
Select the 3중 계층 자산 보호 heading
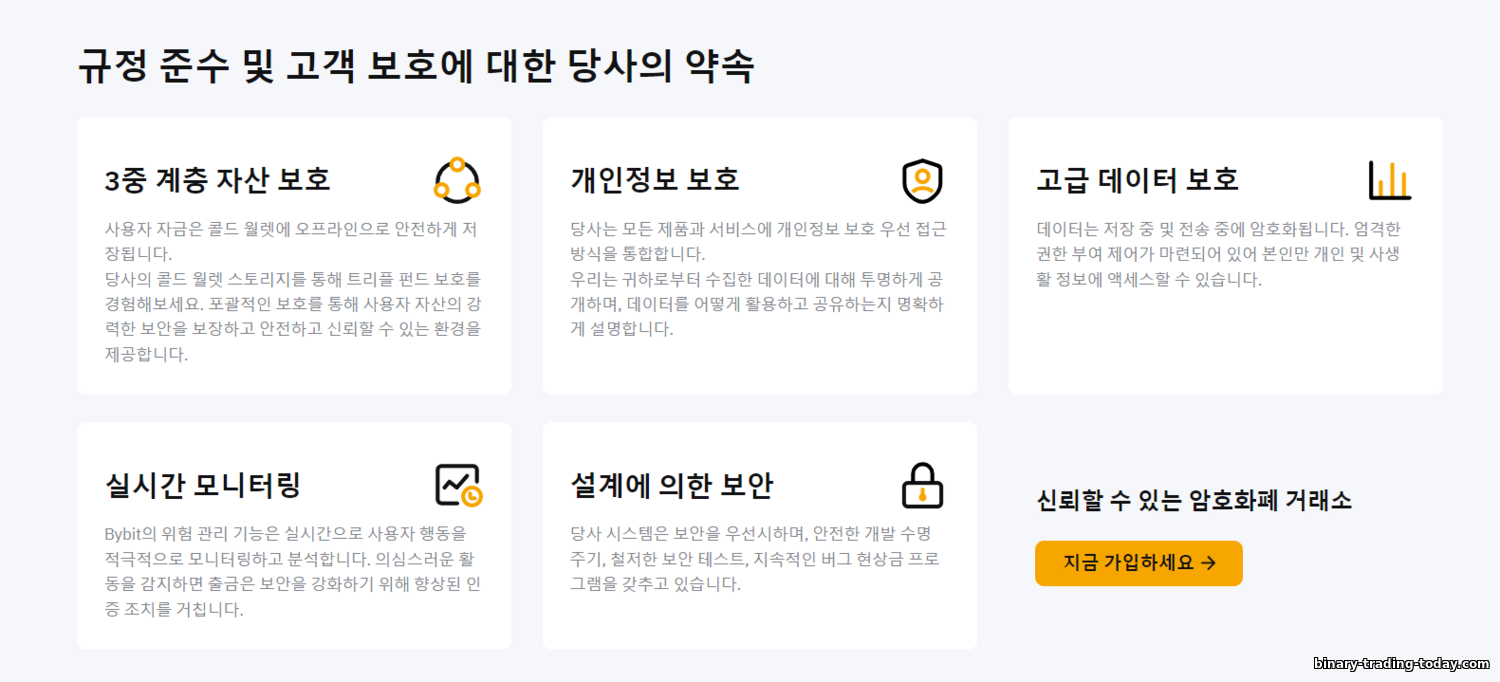217,180
